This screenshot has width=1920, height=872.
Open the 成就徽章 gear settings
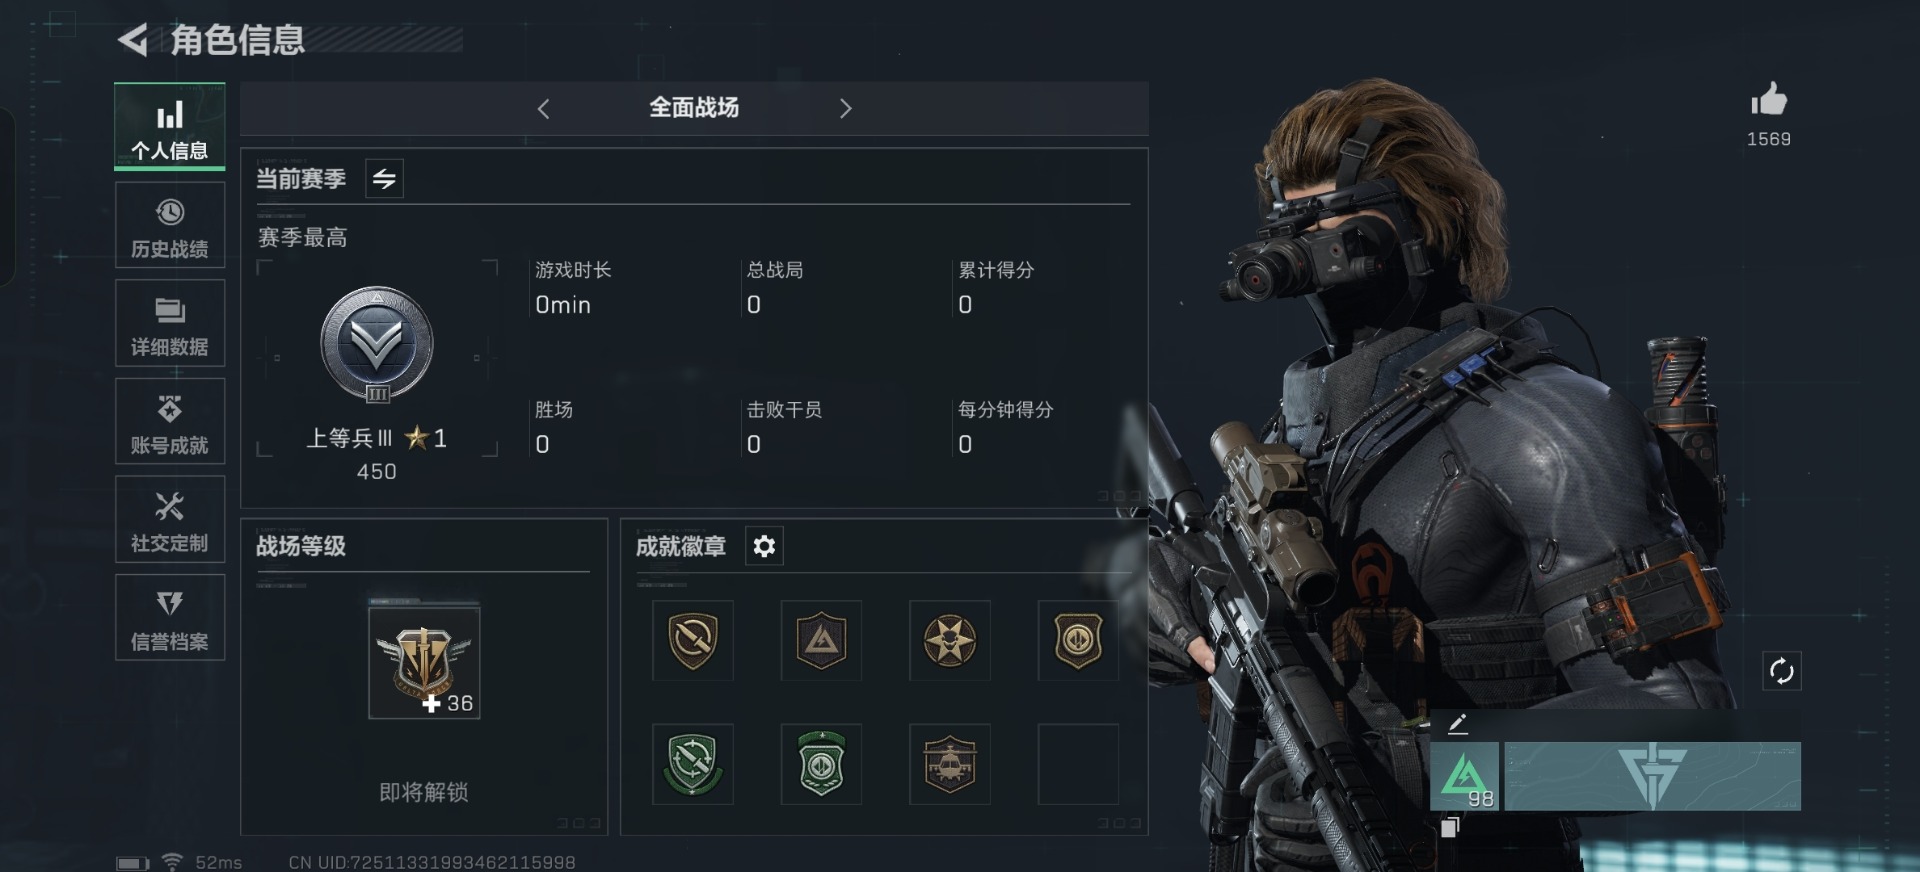764,546
